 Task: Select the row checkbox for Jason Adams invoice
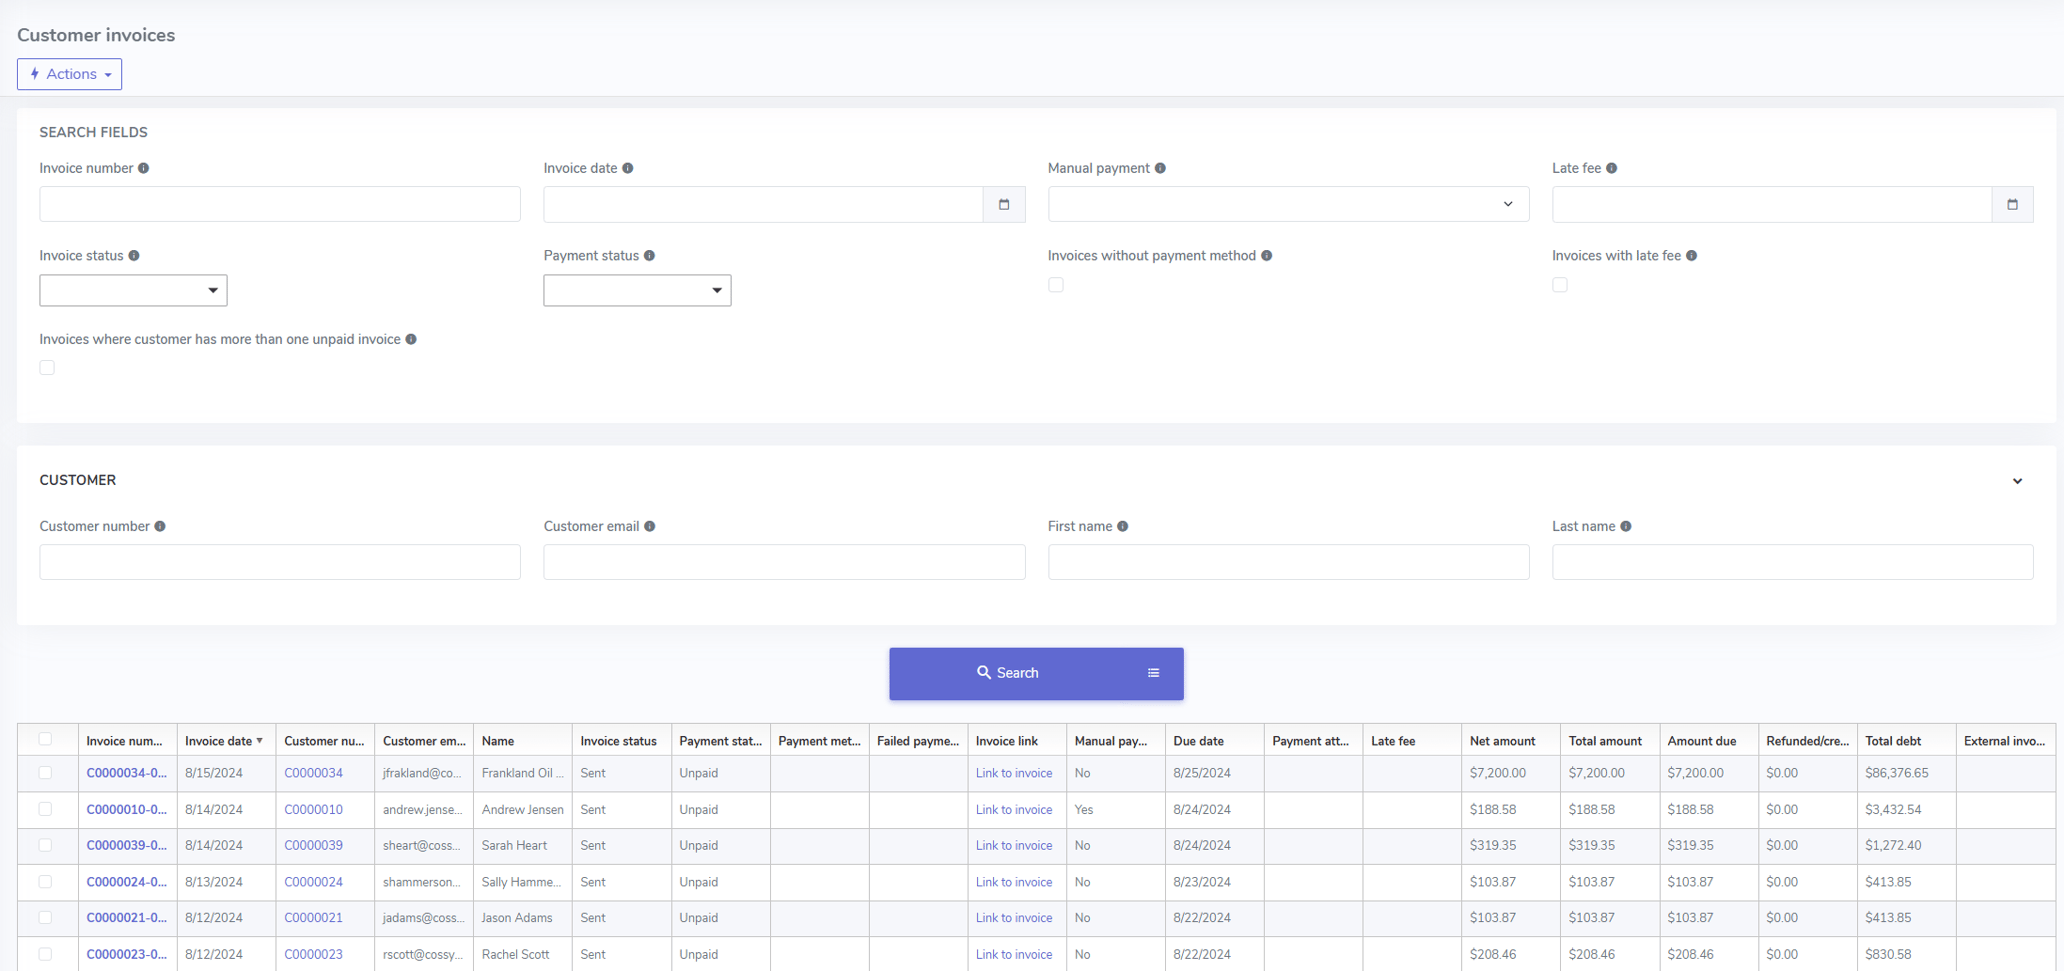pyautogui.click(x=45, y=917)
